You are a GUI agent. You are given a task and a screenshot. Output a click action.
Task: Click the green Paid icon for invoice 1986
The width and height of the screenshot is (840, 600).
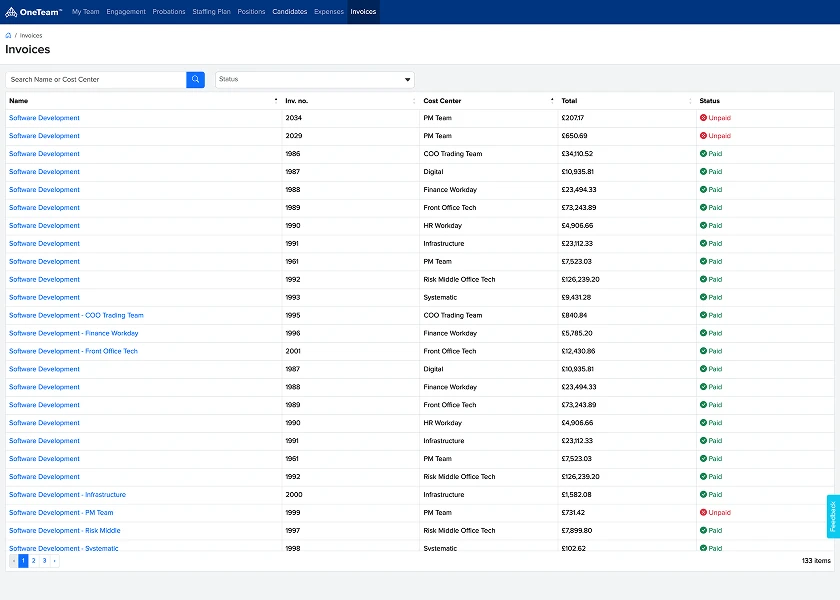[x=705, y=154]
